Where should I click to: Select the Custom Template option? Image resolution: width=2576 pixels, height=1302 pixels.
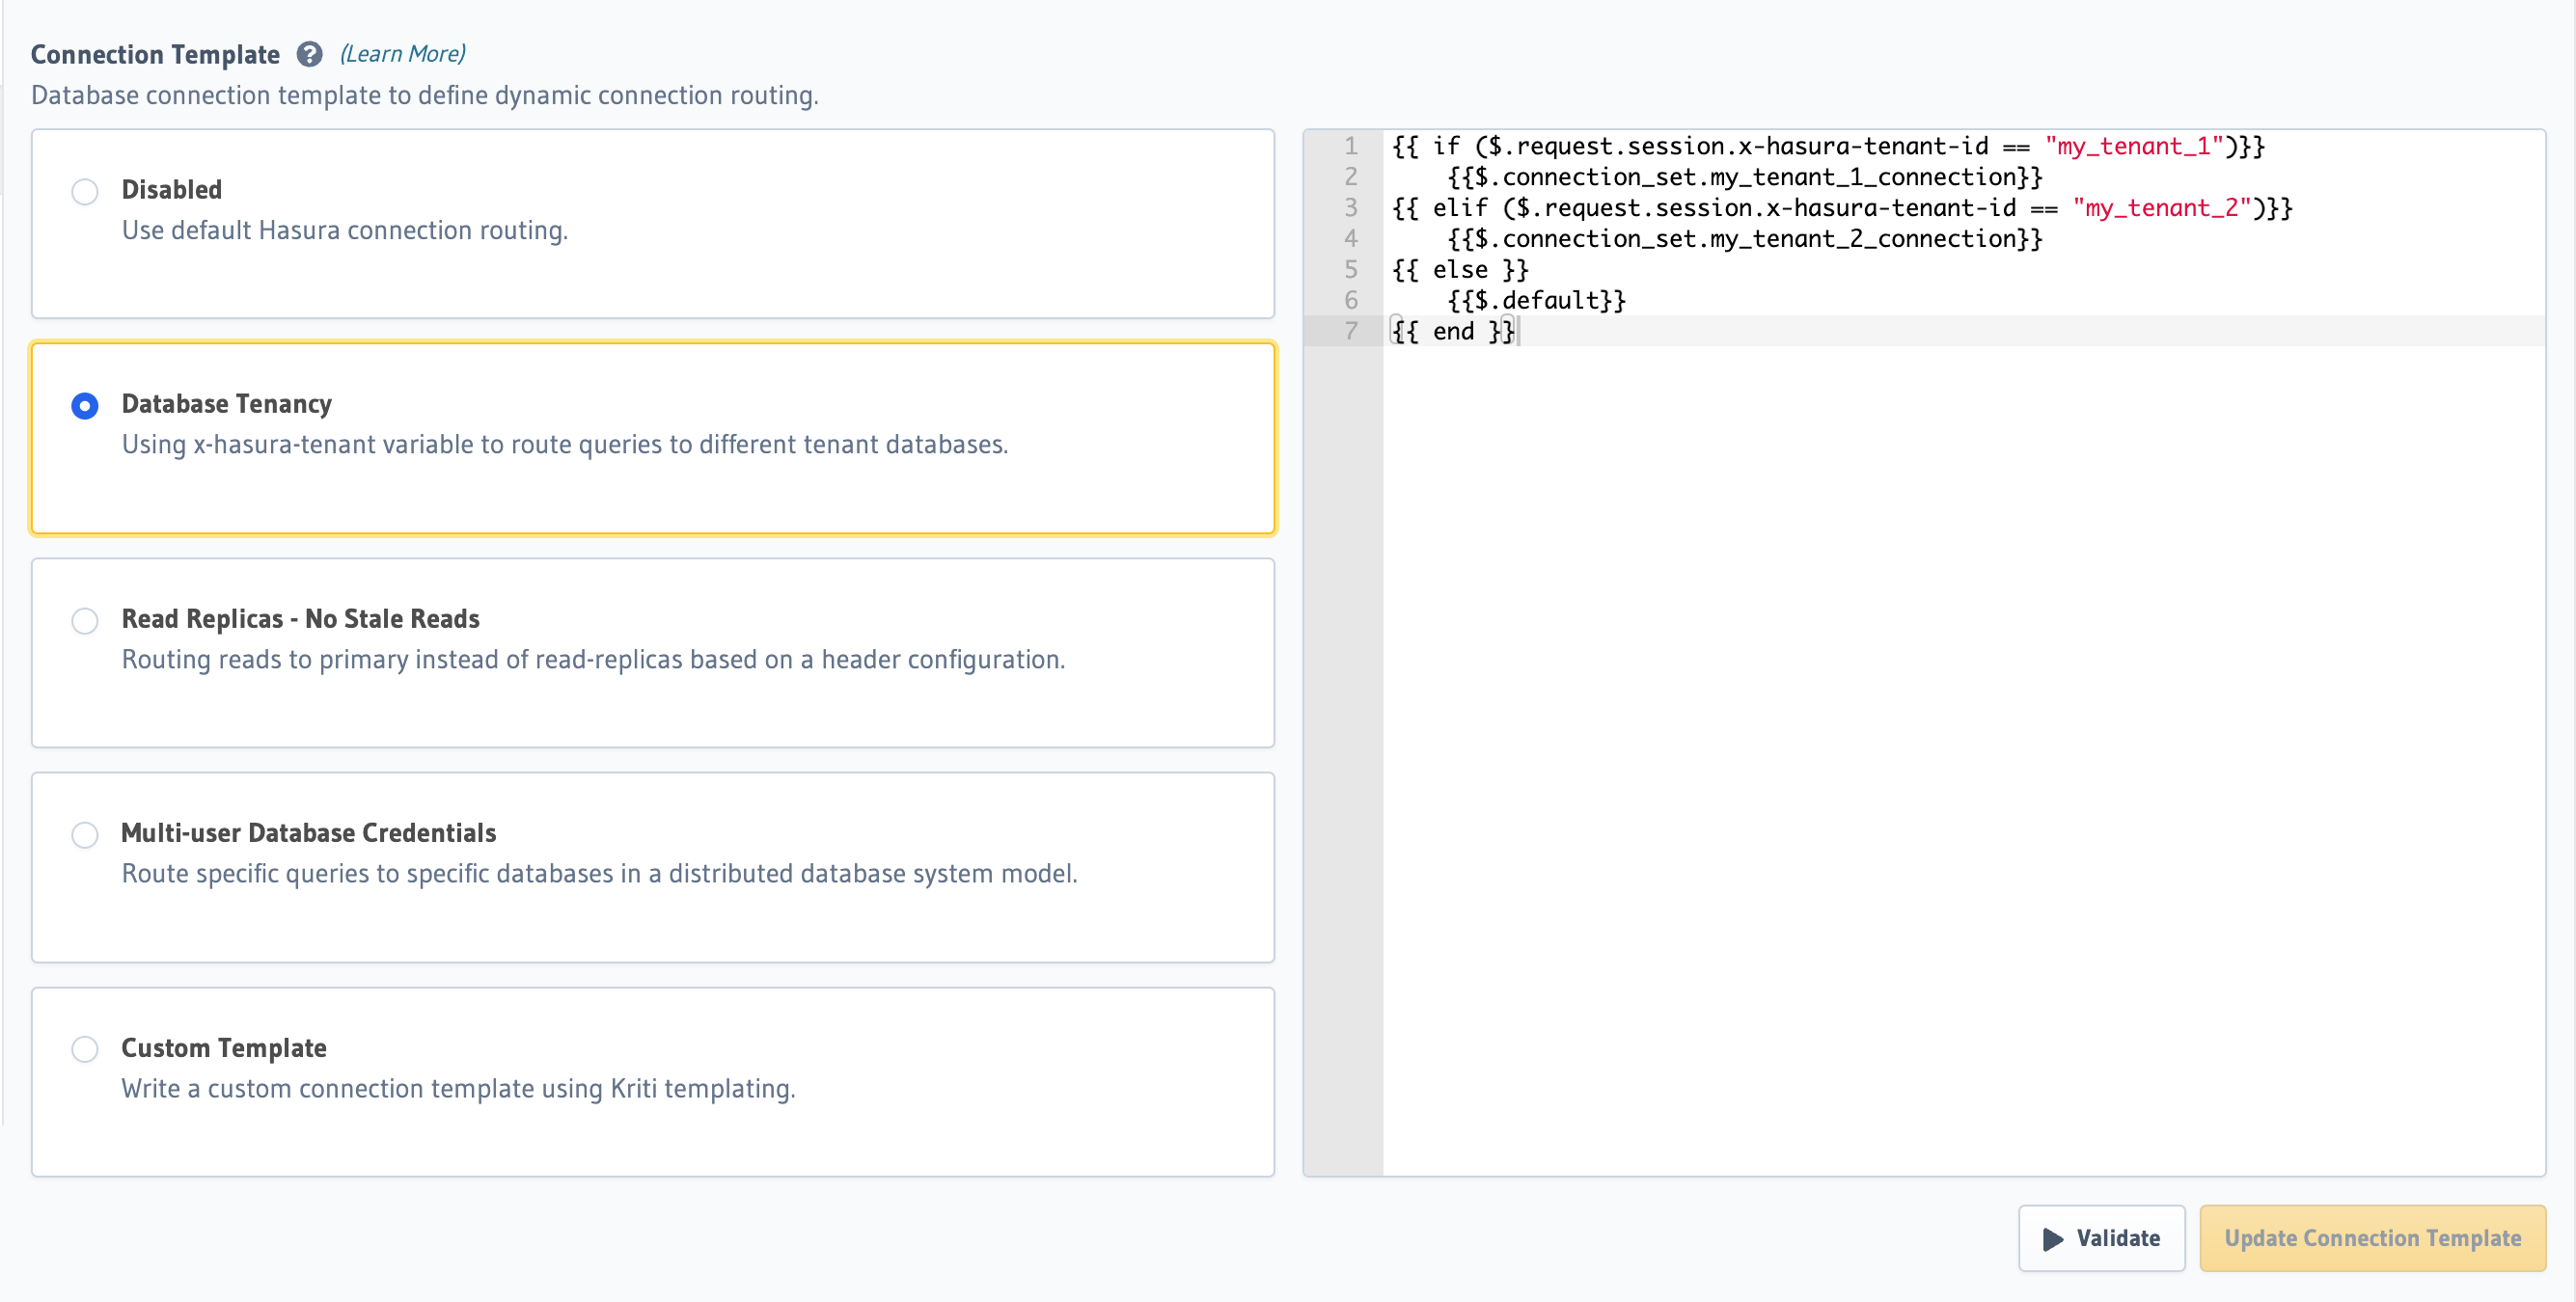click(85, 1049)
